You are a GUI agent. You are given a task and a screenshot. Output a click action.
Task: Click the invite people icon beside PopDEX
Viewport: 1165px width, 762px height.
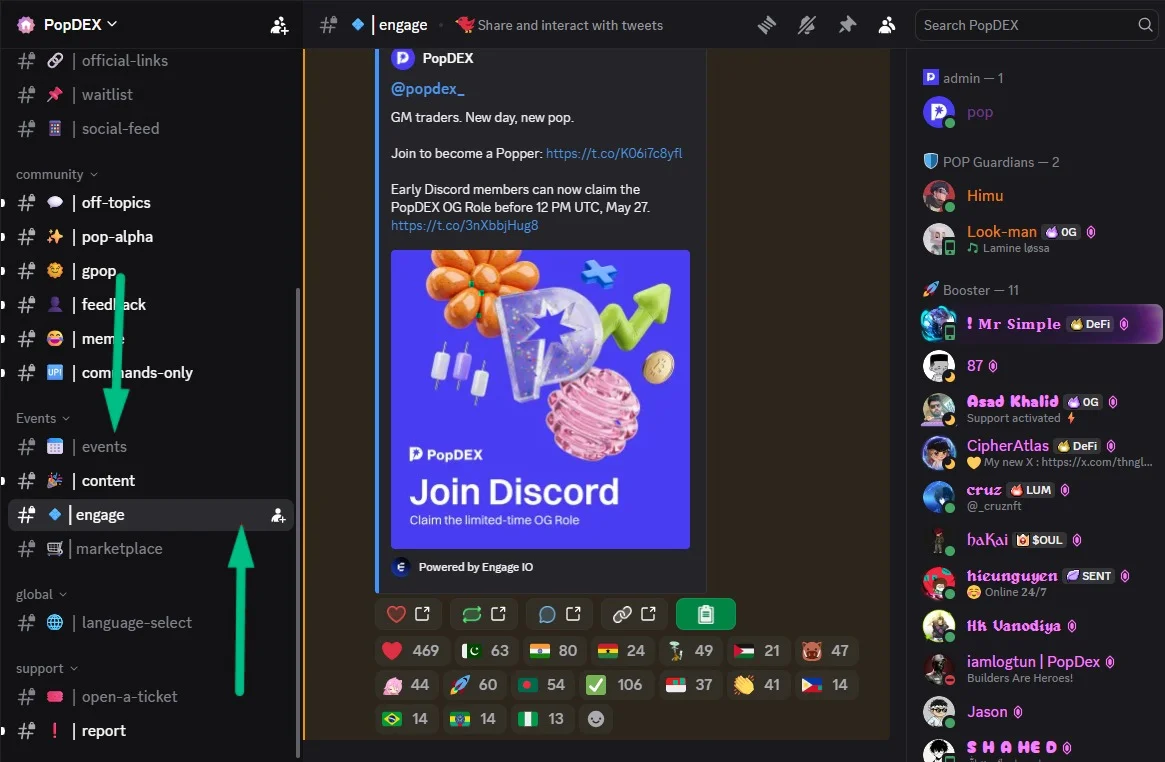[279, 25]
